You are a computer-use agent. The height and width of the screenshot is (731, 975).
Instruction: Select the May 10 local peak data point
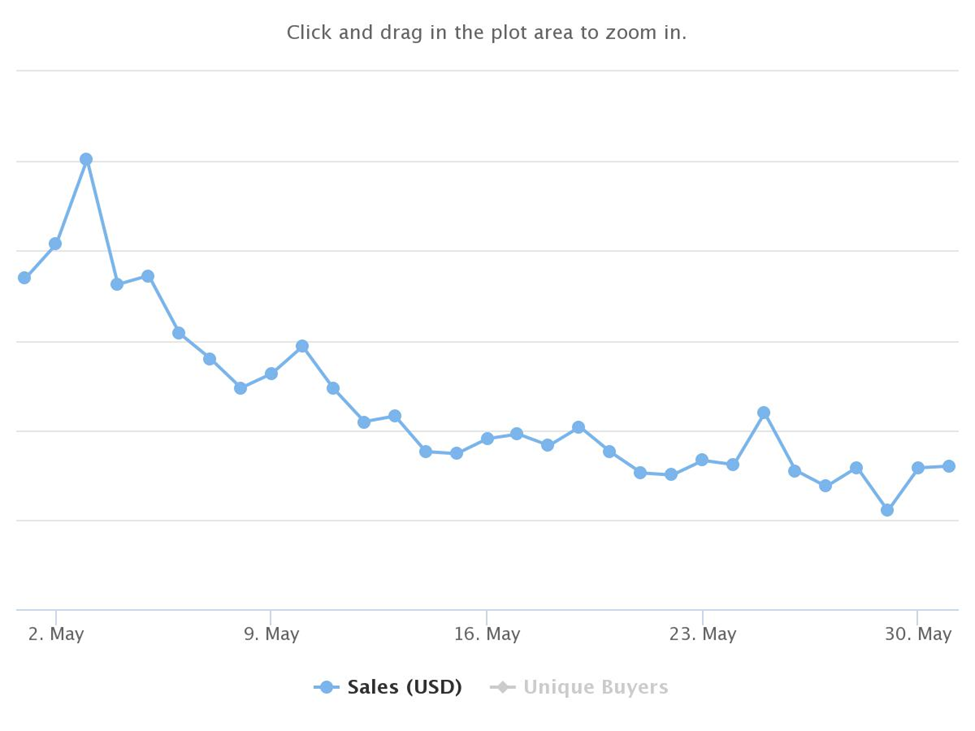pyautogui.click(x=302, y=346)
